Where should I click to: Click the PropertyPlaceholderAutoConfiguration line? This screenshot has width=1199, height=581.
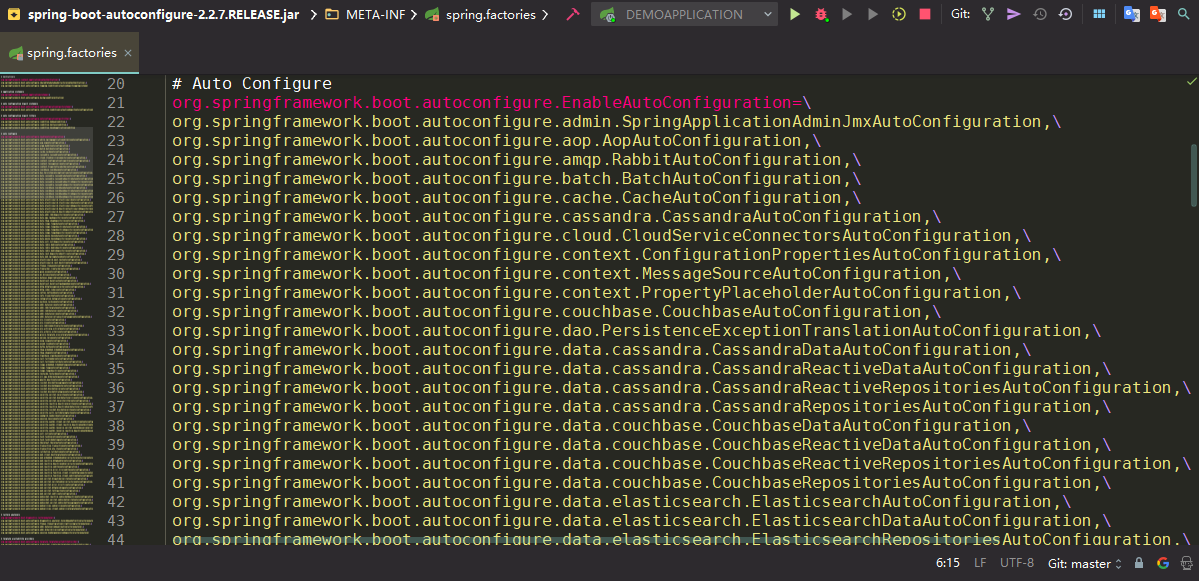(596, 293)
